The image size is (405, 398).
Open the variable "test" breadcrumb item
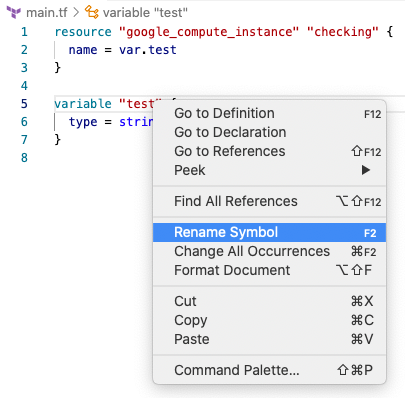[145, 13]
